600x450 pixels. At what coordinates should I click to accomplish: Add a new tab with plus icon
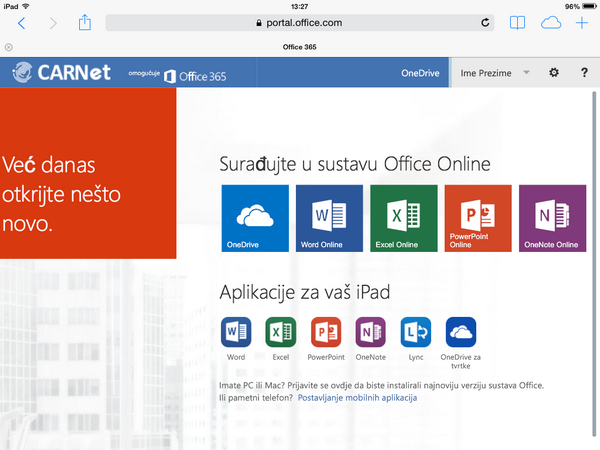tap(582, 23)
